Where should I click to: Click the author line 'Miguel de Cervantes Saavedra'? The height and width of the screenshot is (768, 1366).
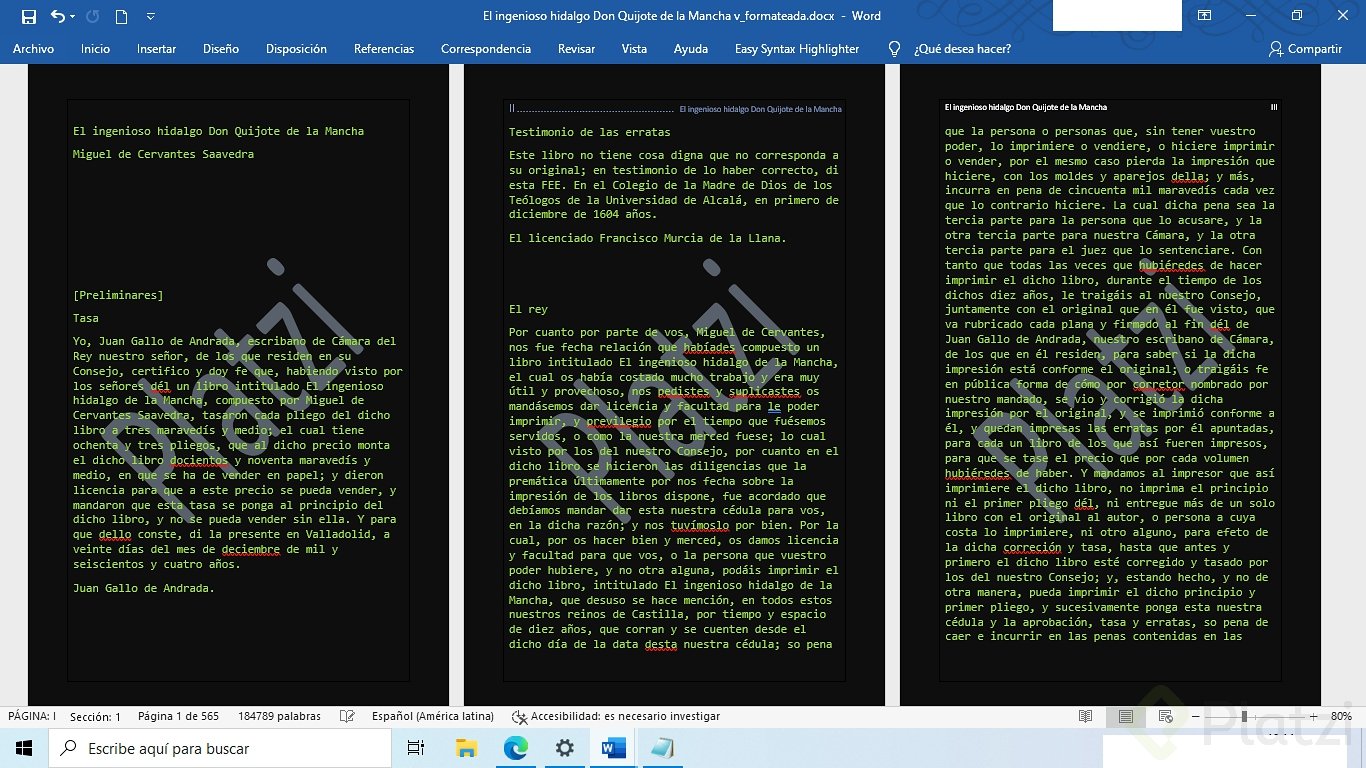[163, 154]
